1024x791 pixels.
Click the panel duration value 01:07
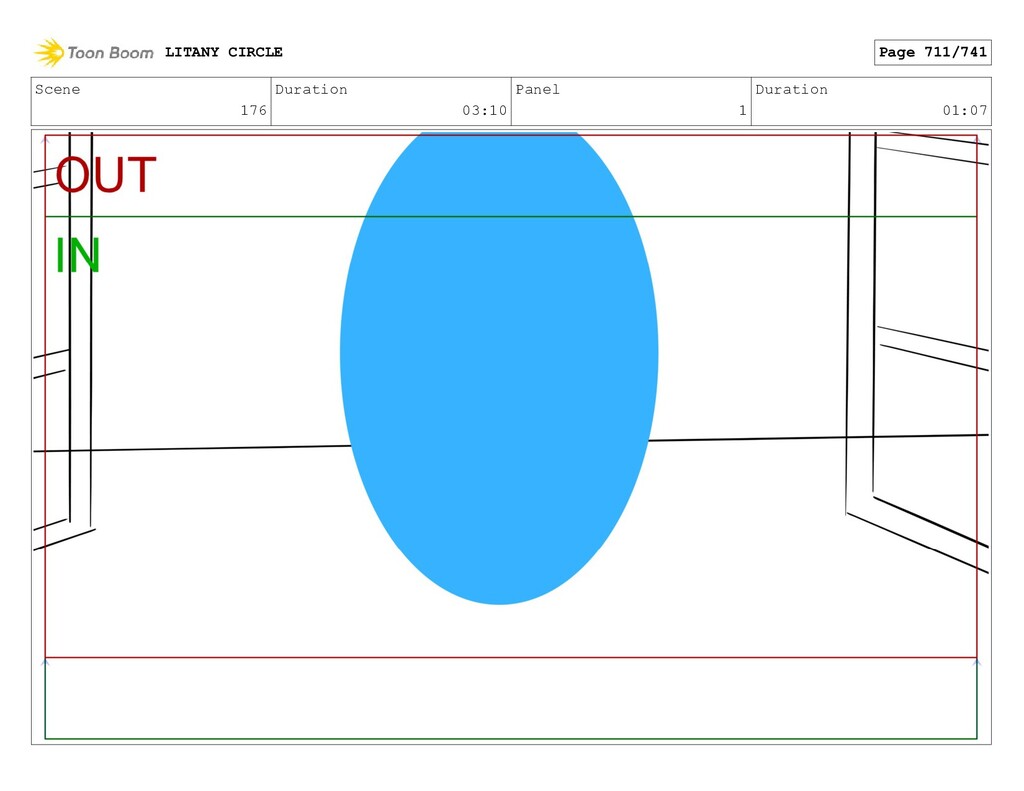(x=965, y=110)
